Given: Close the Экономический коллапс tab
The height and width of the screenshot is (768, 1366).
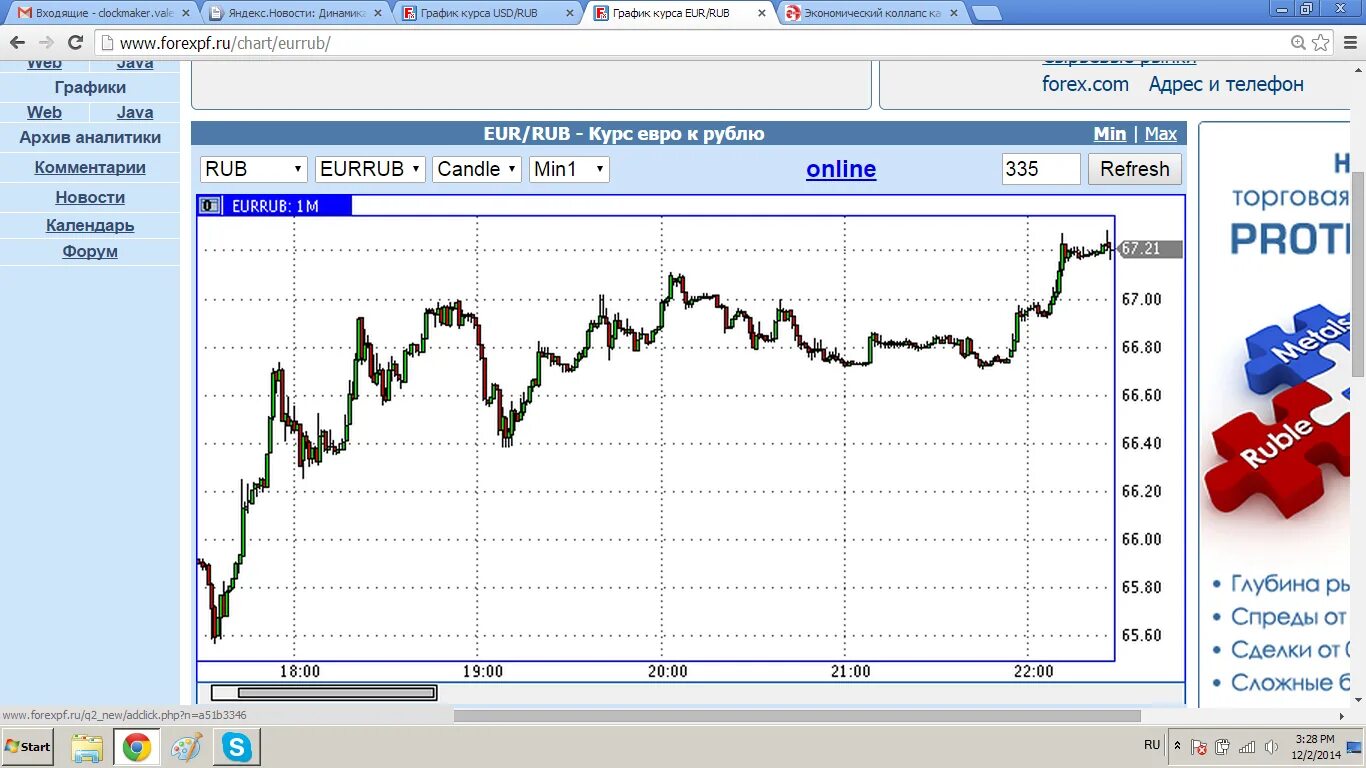Looking at the screenshot, I should point(954,13).
